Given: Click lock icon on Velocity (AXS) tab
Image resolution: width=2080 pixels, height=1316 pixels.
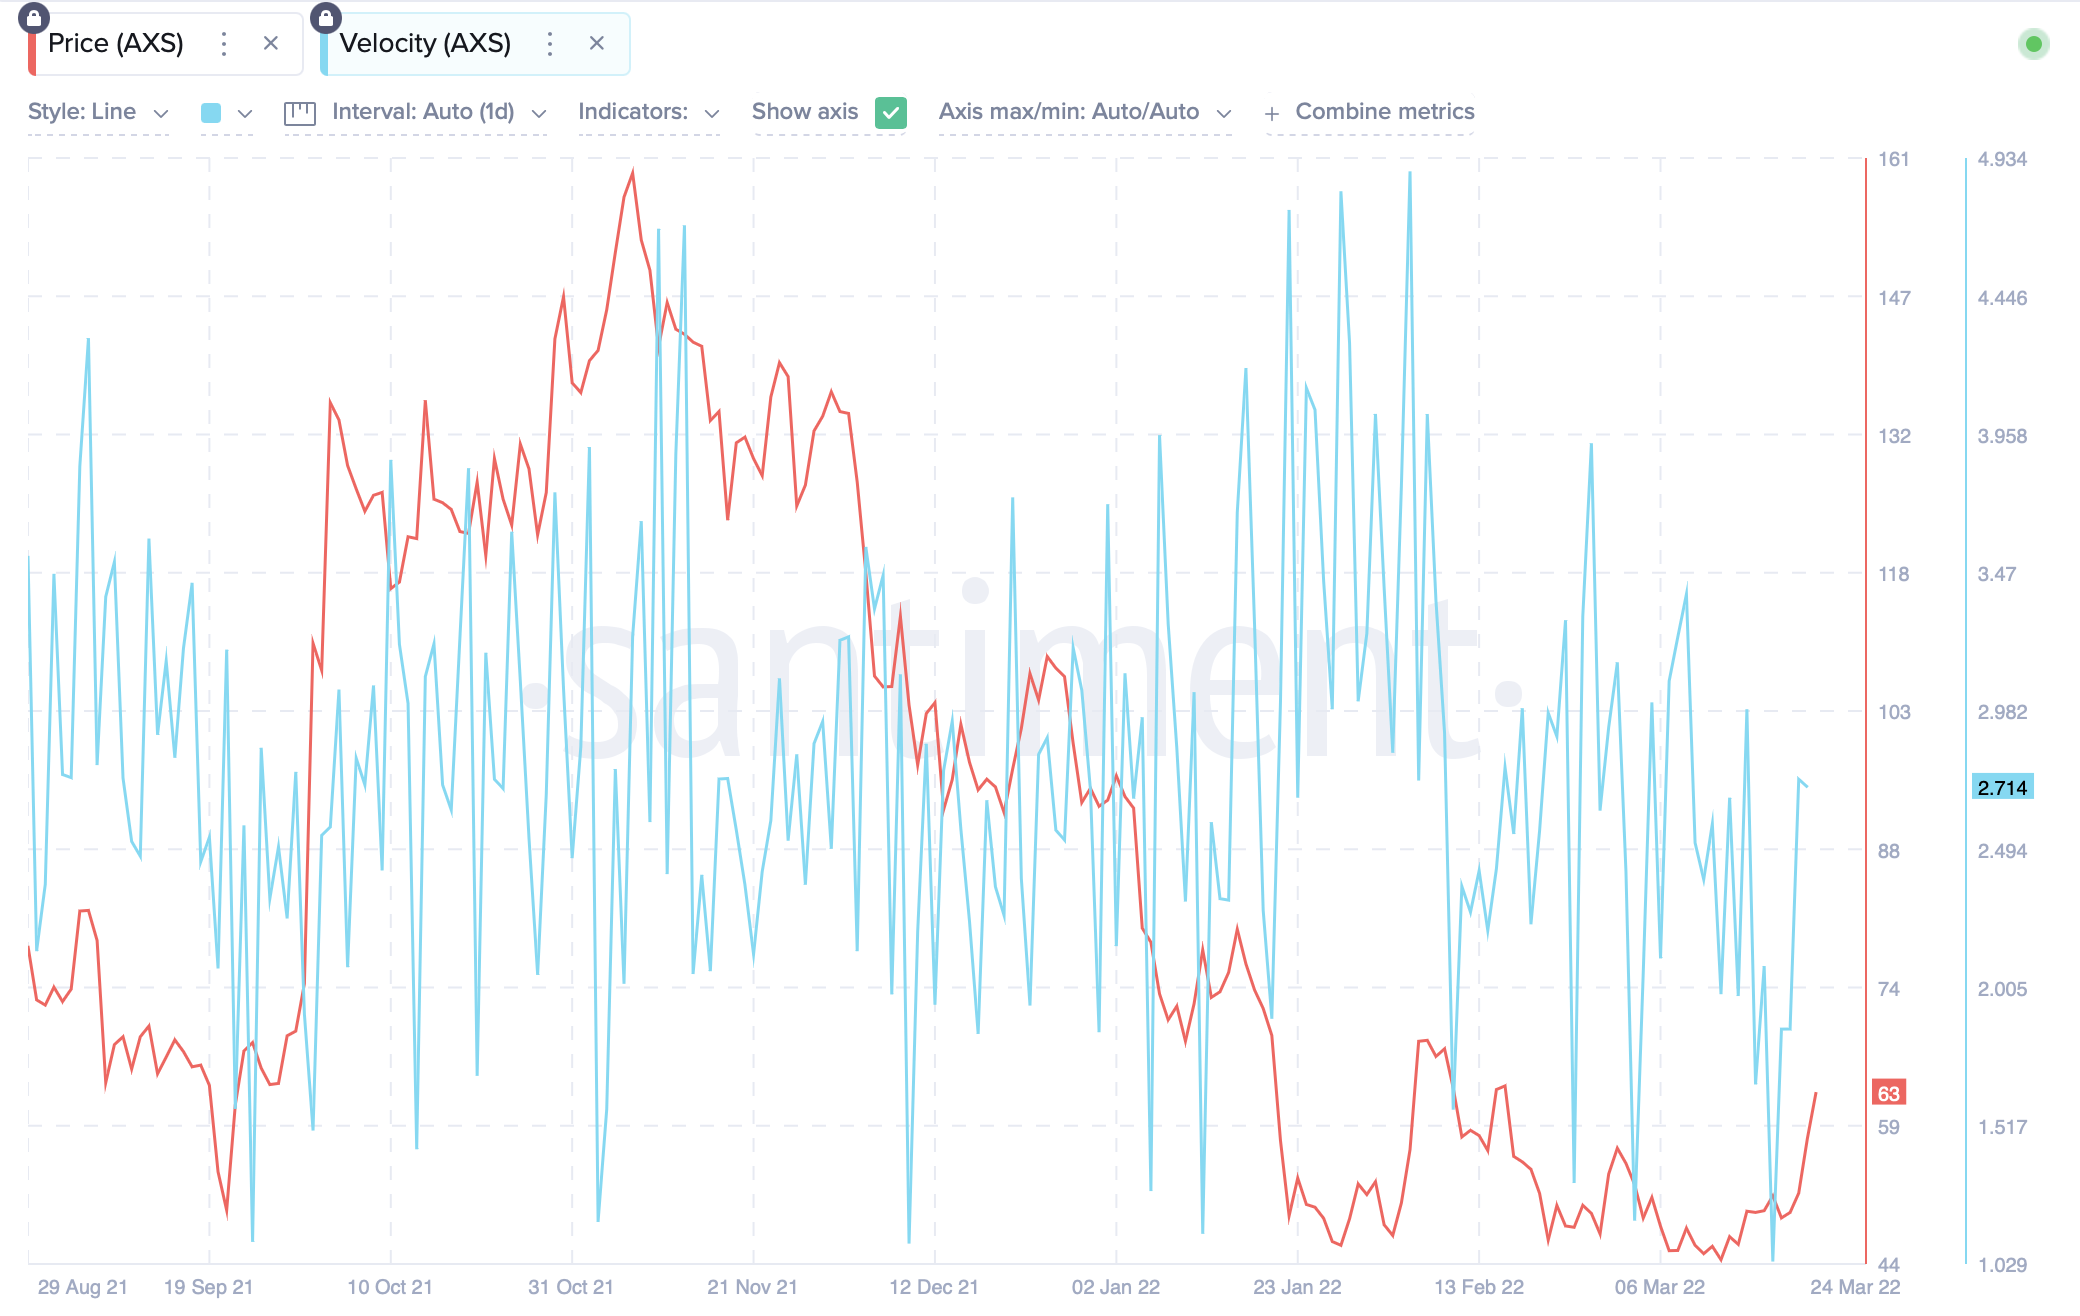Looking at the screenshot, I should (326, 17).
